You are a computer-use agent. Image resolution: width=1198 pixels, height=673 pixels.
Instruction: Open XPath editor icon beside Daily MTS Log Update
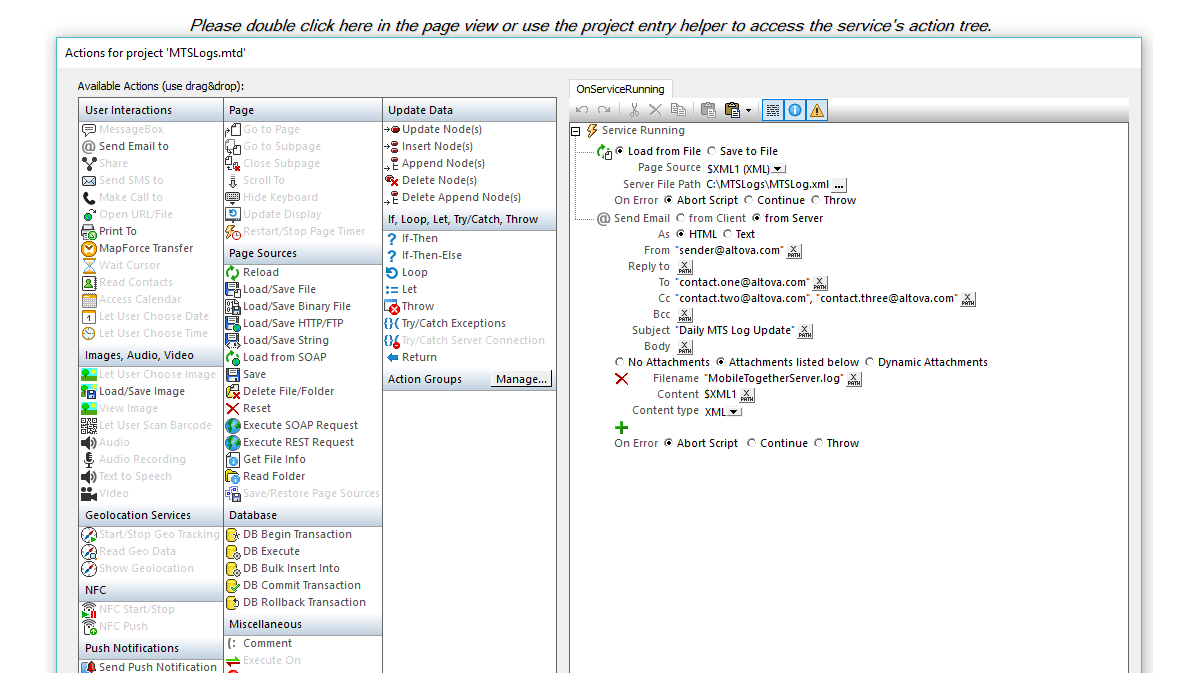tap(805, 331)
